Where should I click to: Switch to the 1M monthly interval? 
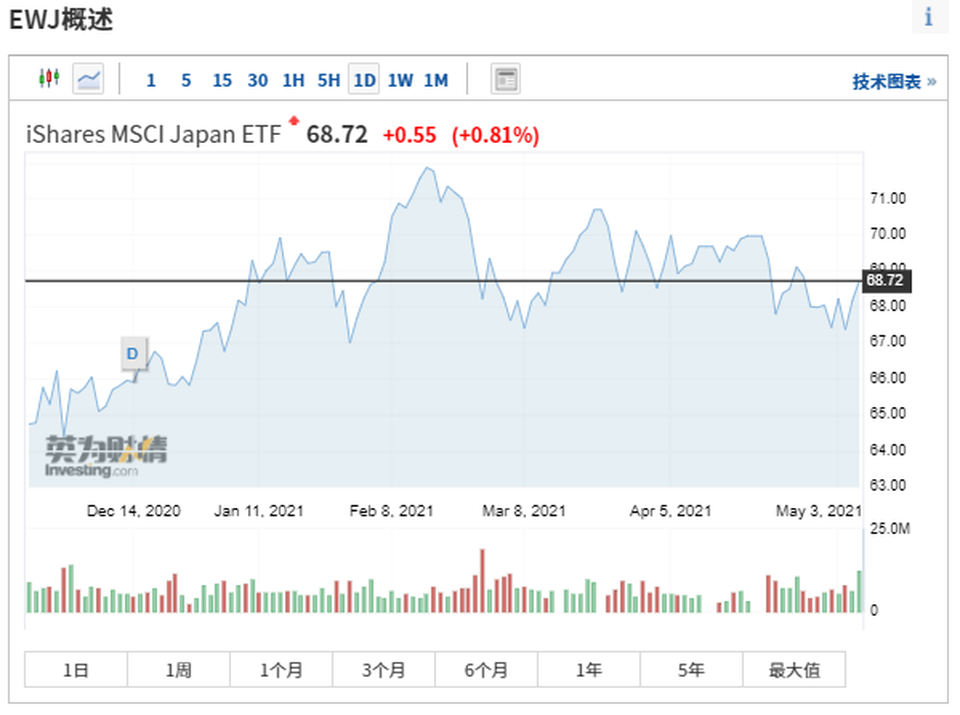pyautogui.click(x=436, y=80)
